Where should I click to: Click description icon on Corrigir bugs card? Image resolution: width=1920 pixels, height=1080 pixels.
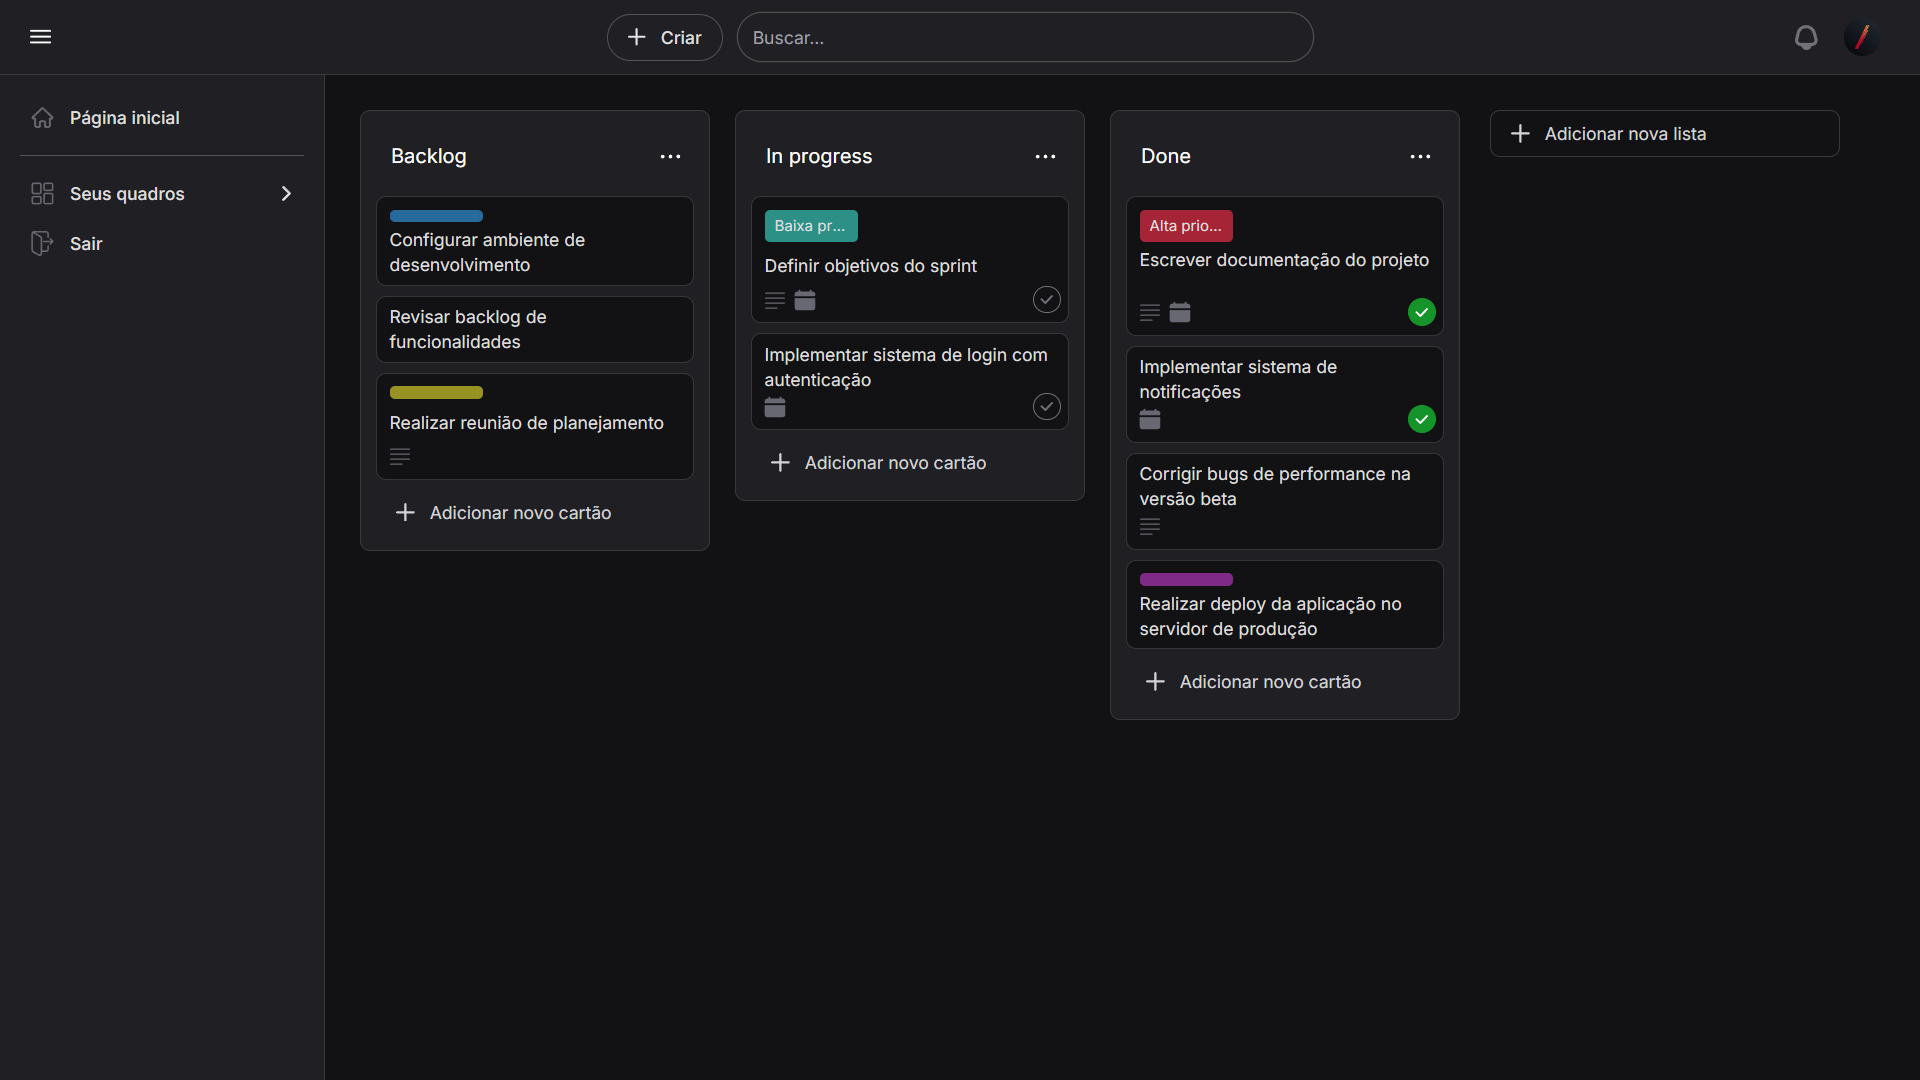tap(1150, 526)
